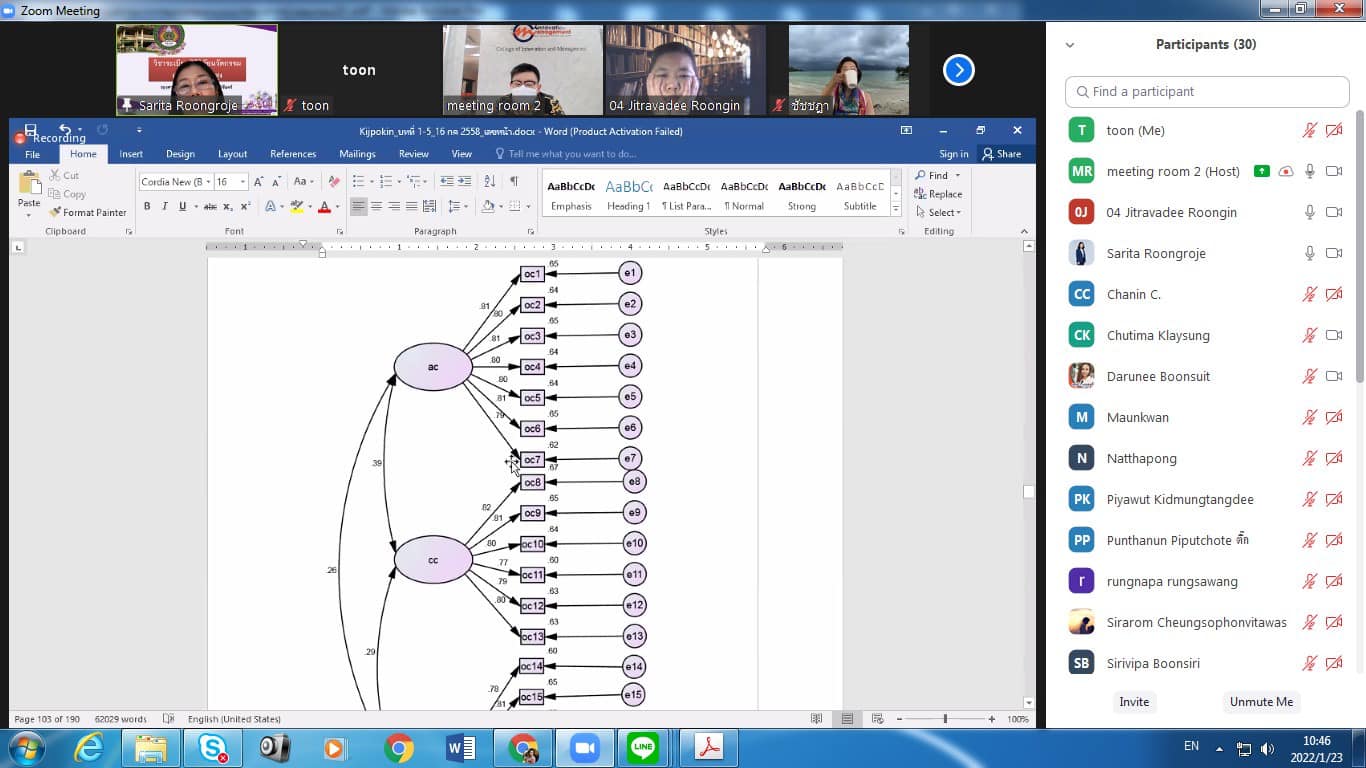Toggle muted microphone for Darunee Boonsuit
This screenshot has width=1366, height=768.
click(1309, 376)
